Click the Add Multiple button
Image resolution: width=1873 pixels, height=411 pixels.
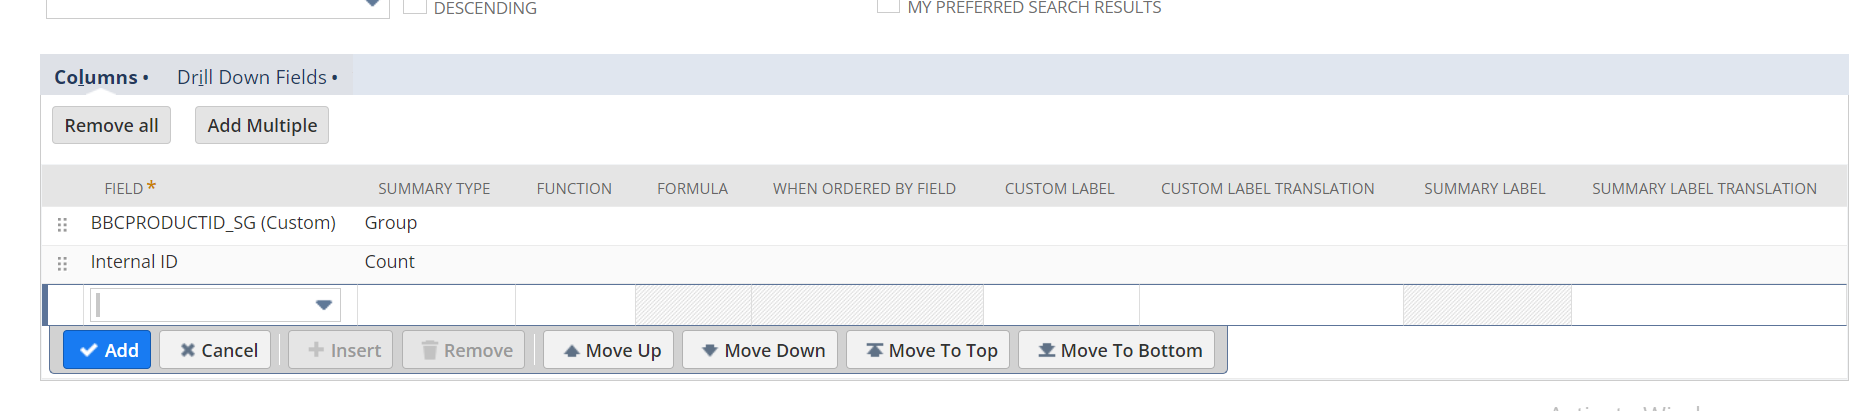(x=262, y=125)
